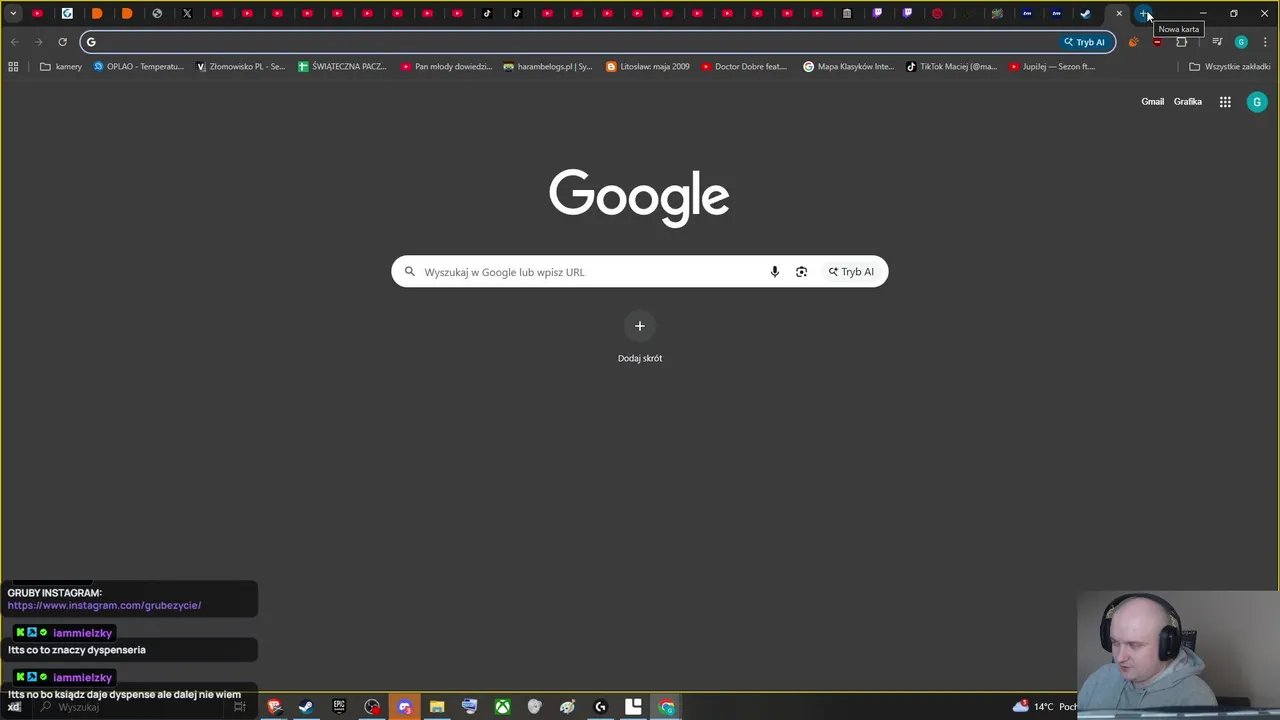Open the Doctor Dobre feat... bookmark
Viewport: 1280px width, 720px height.
coord(744,67)
